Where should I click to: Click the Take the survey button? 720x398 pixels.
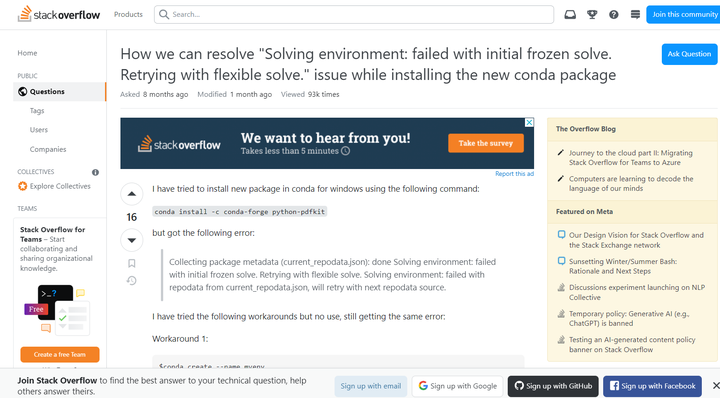tap(485, 143)
